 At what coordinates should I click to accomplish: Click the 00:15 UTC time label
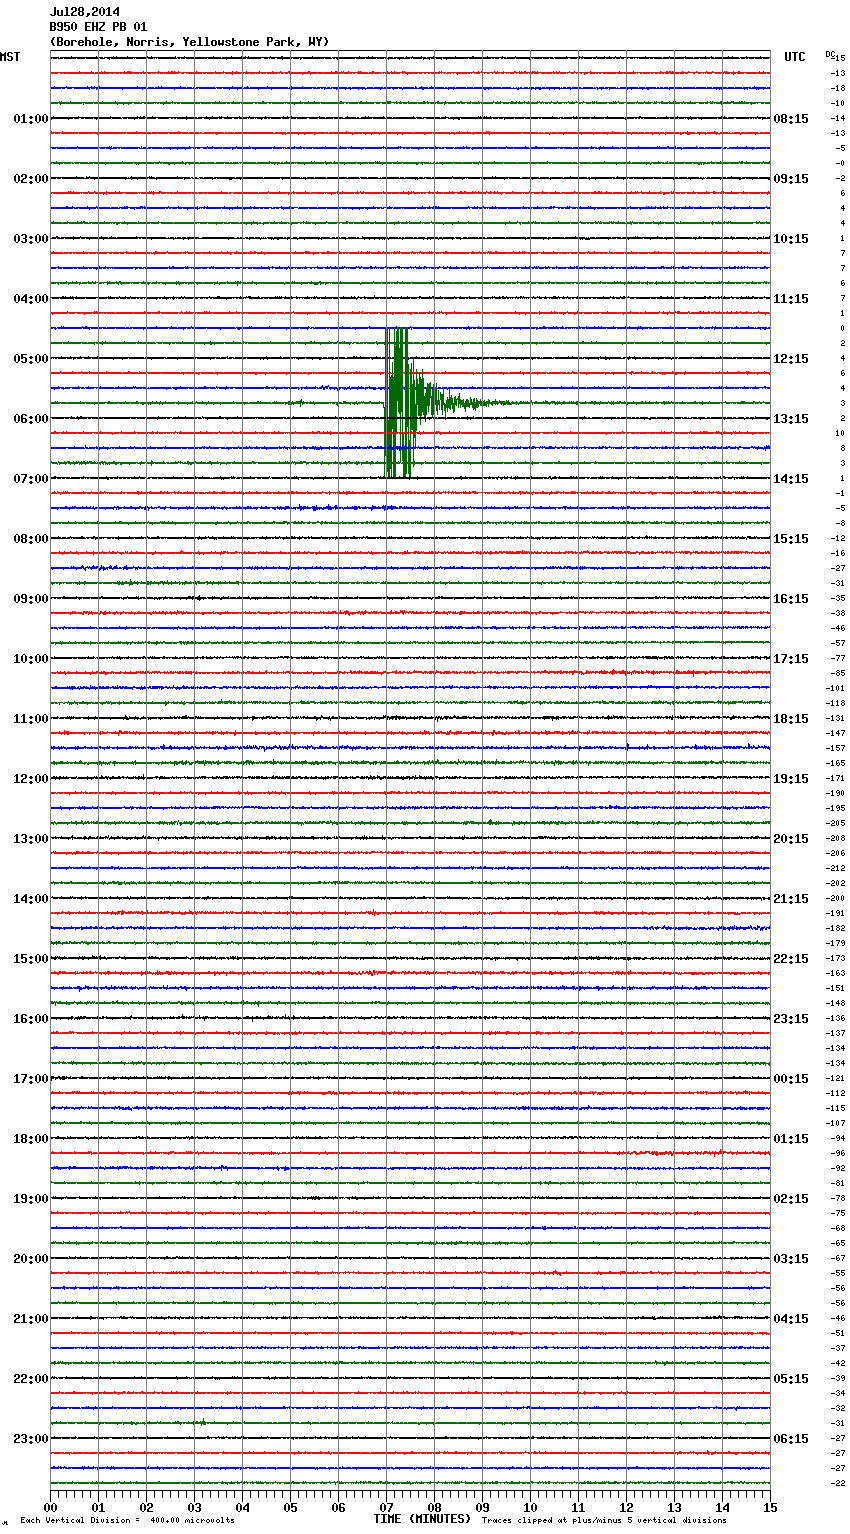click(x=791, y=1079)
